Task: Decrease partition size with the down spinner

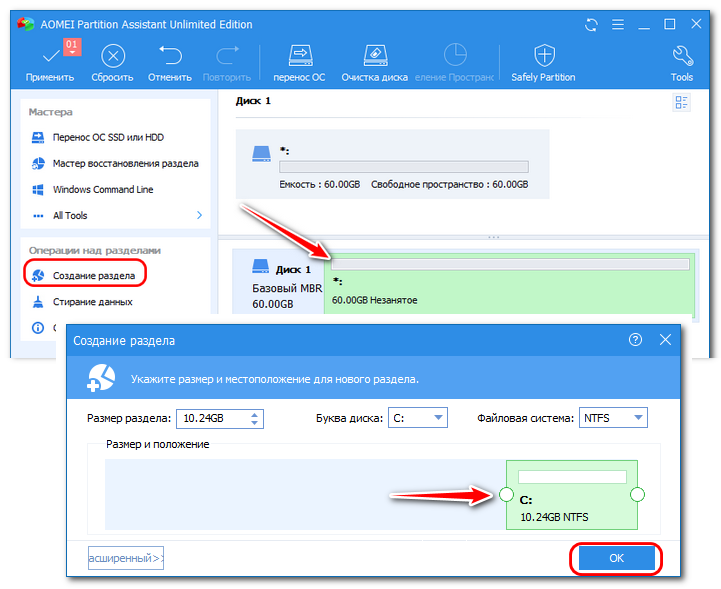Action: click(255, 423)
